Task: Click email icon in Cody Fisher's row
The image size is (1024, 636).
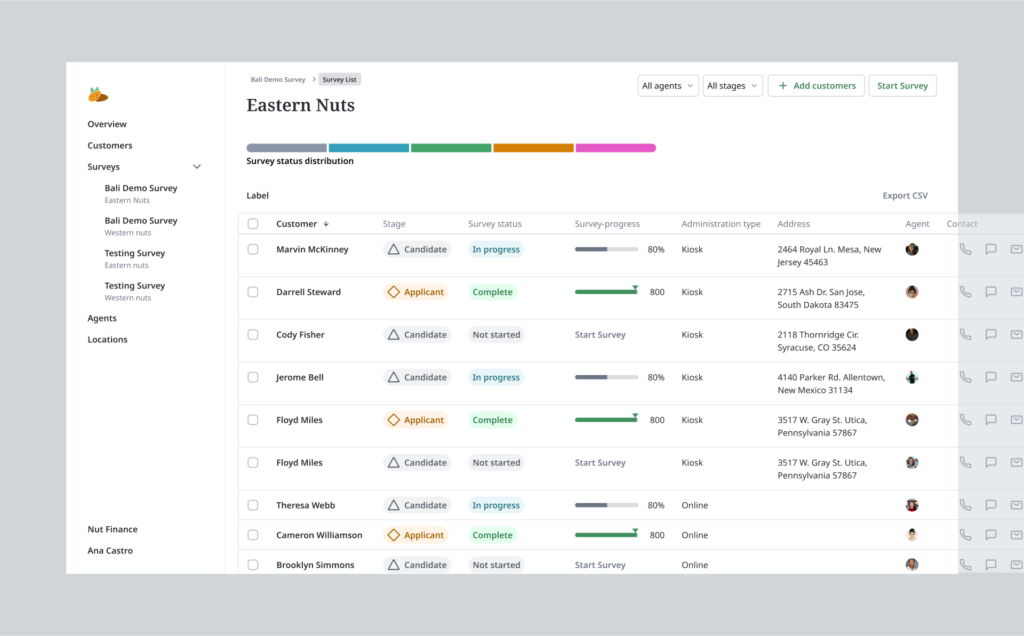Action: 1016,335
